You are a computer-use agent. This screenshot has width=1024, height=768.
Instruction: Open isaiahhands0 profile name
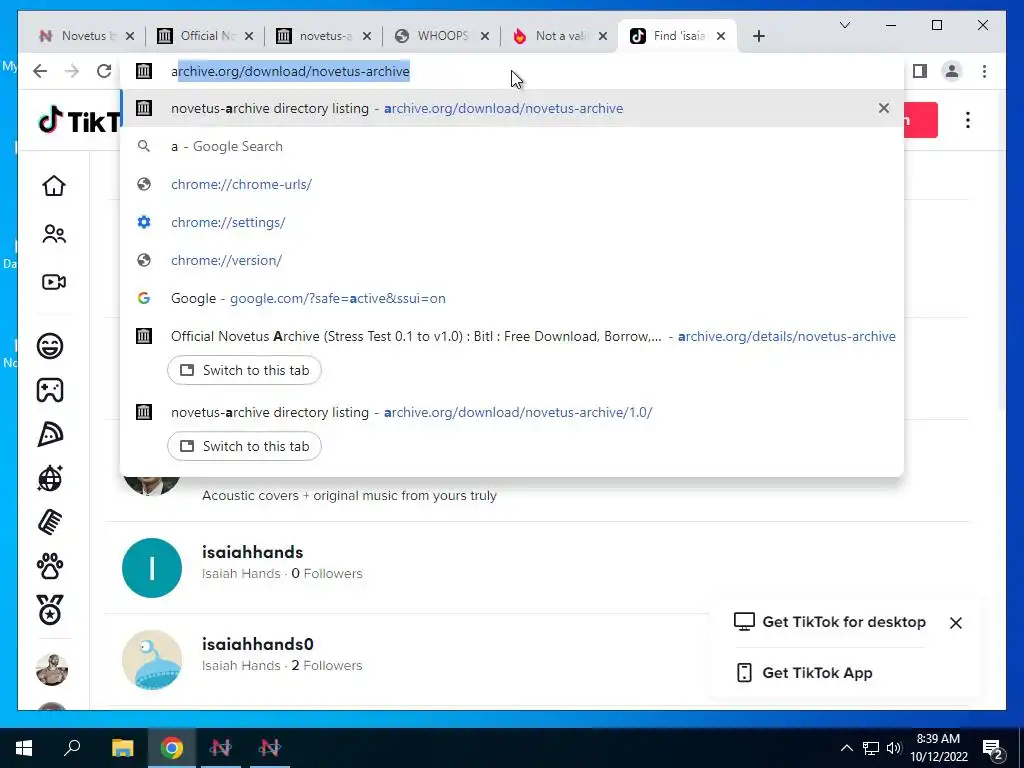tap(257, 644)
